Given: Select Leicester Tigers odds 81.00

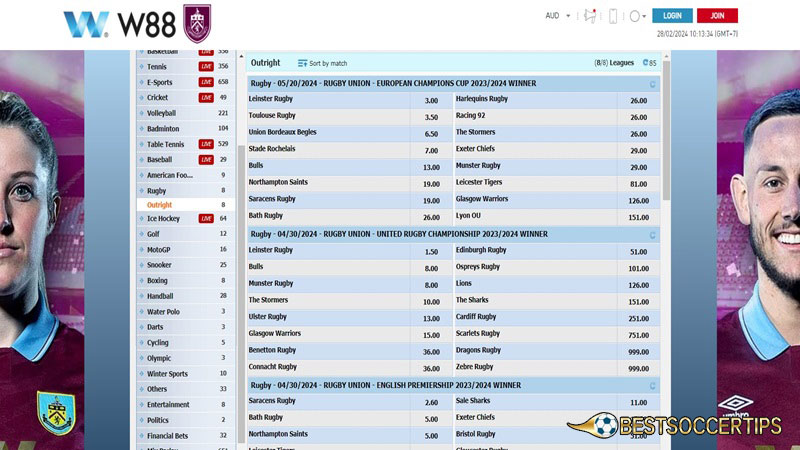Looking at the screenshot, I should (x=639, y=184).
